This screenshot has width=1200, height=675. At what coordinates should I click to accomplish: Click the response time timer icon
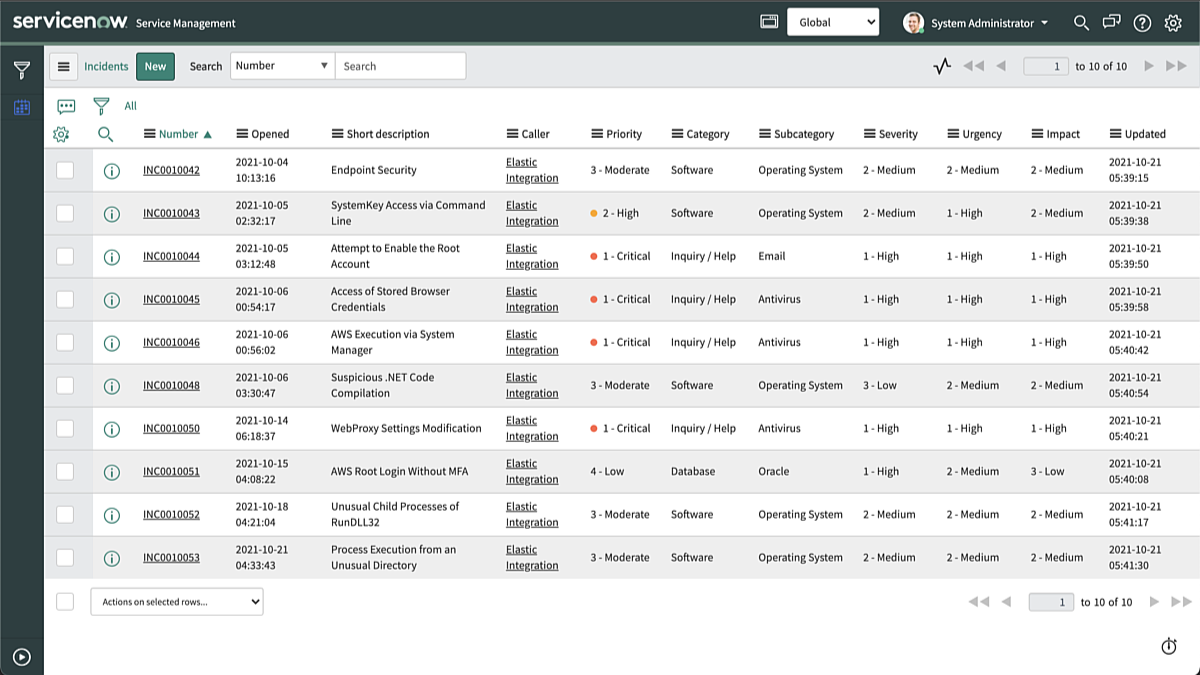[1168, 646]
